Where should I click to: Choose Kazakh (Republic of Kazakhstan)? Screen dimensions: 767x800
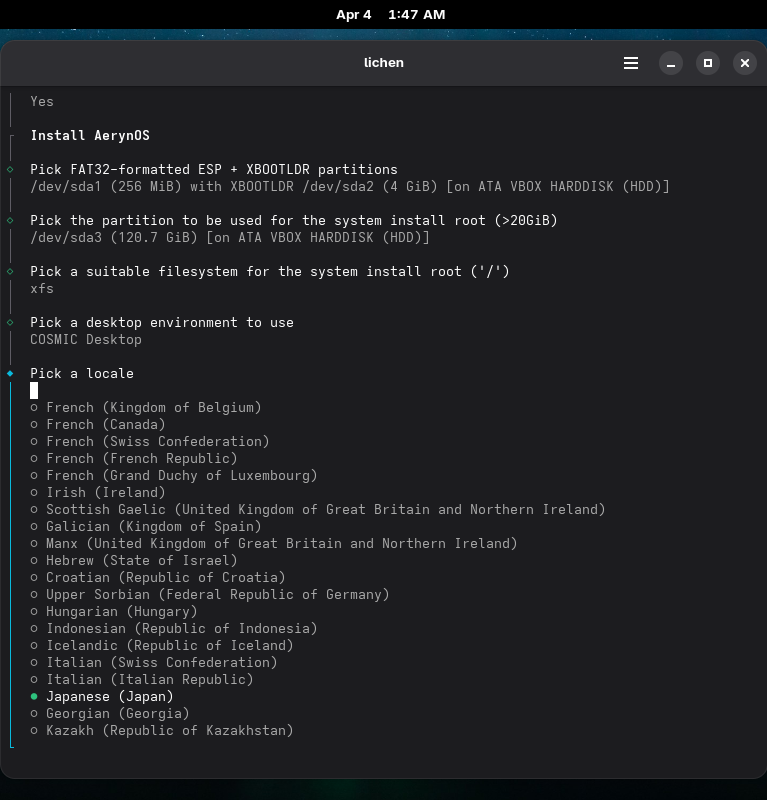169,730
